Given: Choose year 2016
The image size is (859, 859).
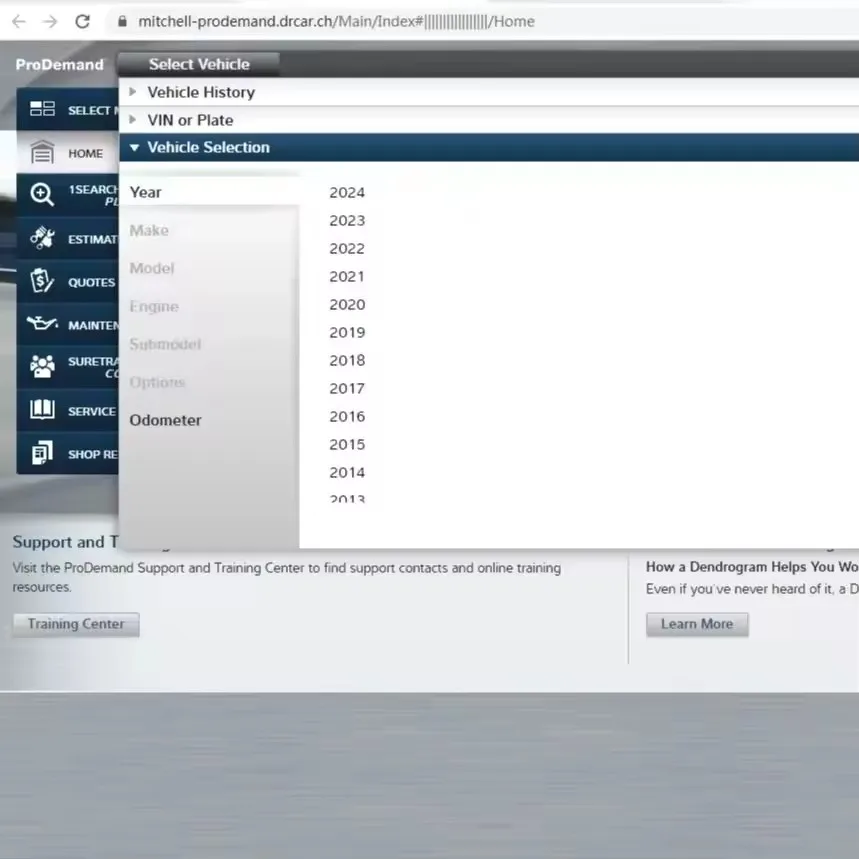Looking at the screenshot, I should point(347,416).
